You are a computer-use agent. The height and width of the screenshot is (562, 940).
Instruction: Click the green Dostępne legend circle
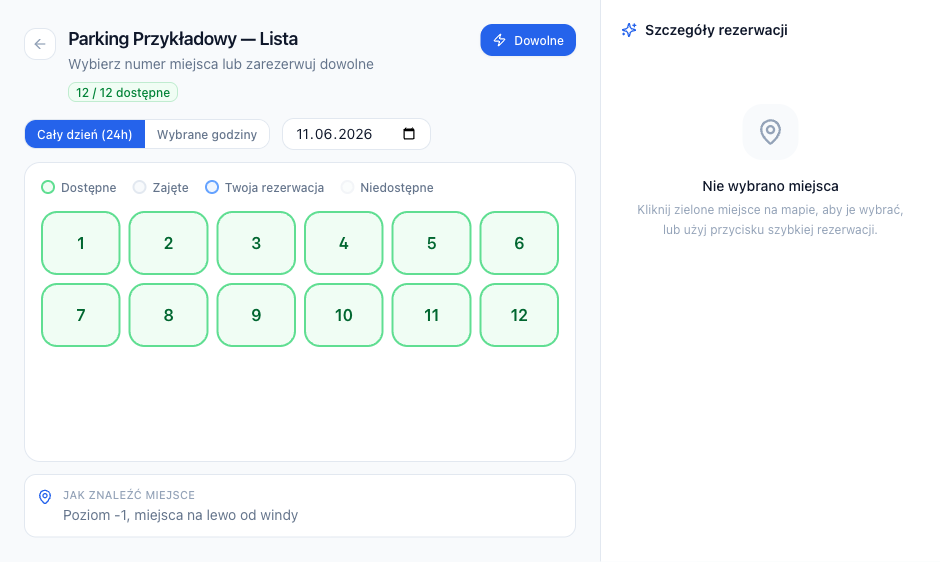48,187
